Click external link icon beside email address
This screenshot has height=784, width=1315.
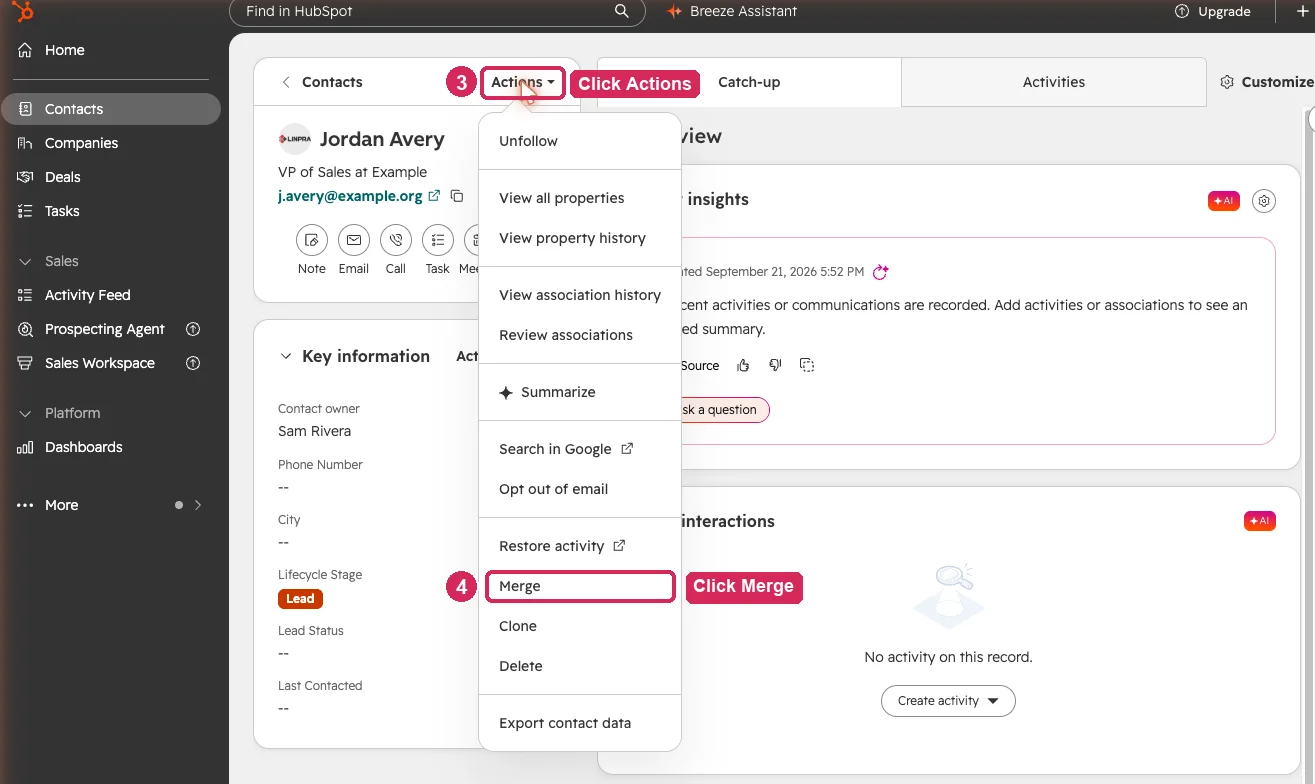click(434, 196)
